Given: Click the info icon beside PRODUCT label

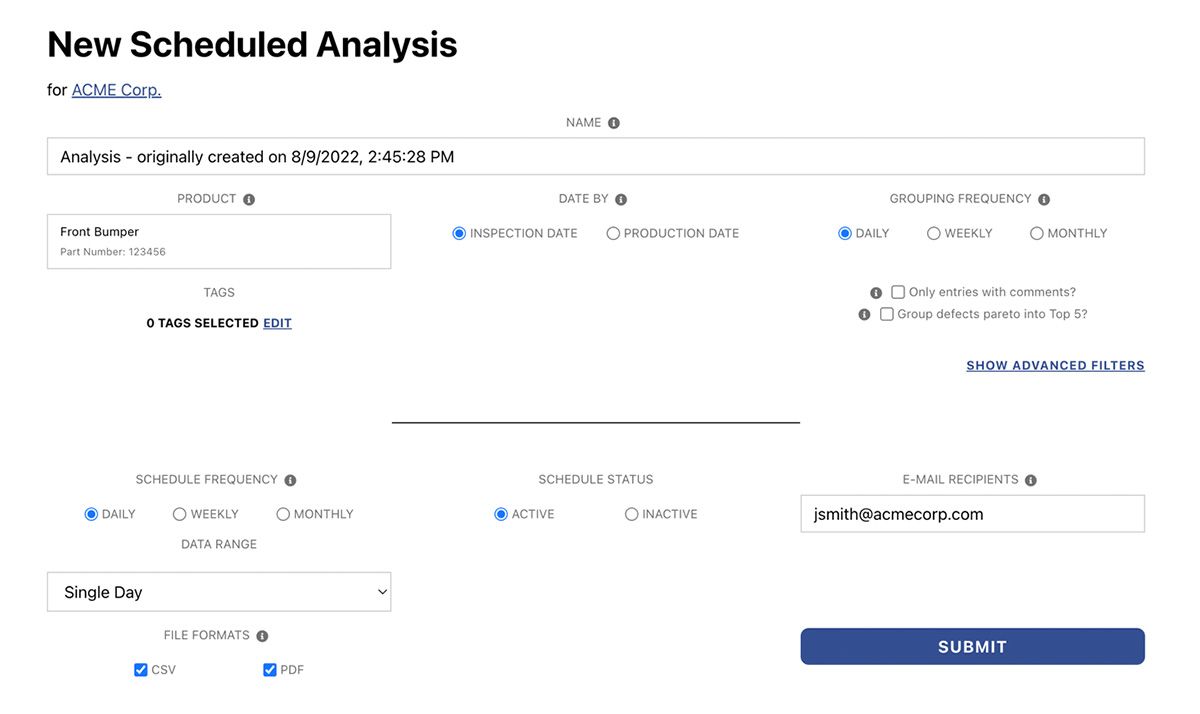Looking at the screenshot, I should click(x=249, y=199).
